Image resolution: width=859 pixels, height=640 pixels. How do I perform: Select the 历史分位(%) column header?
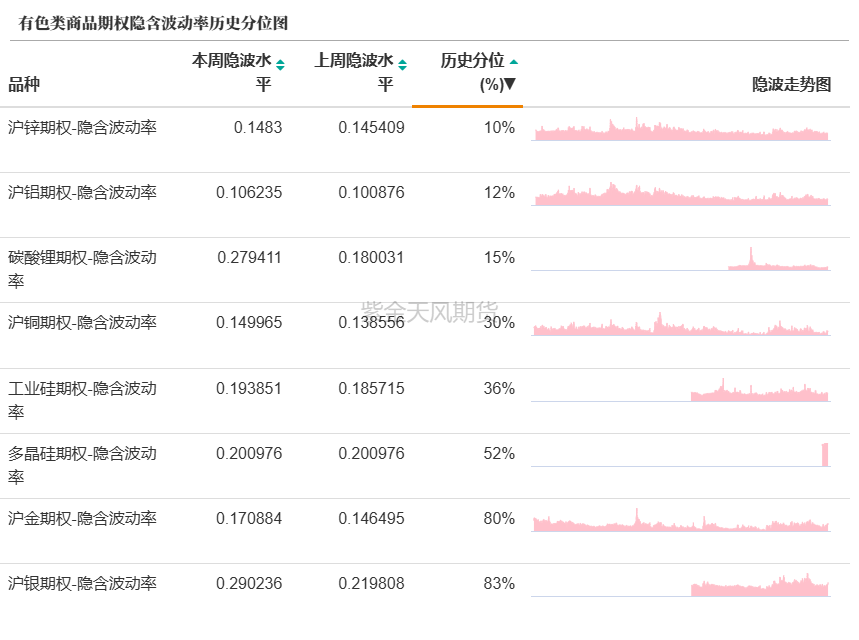[x=478, y=72]
